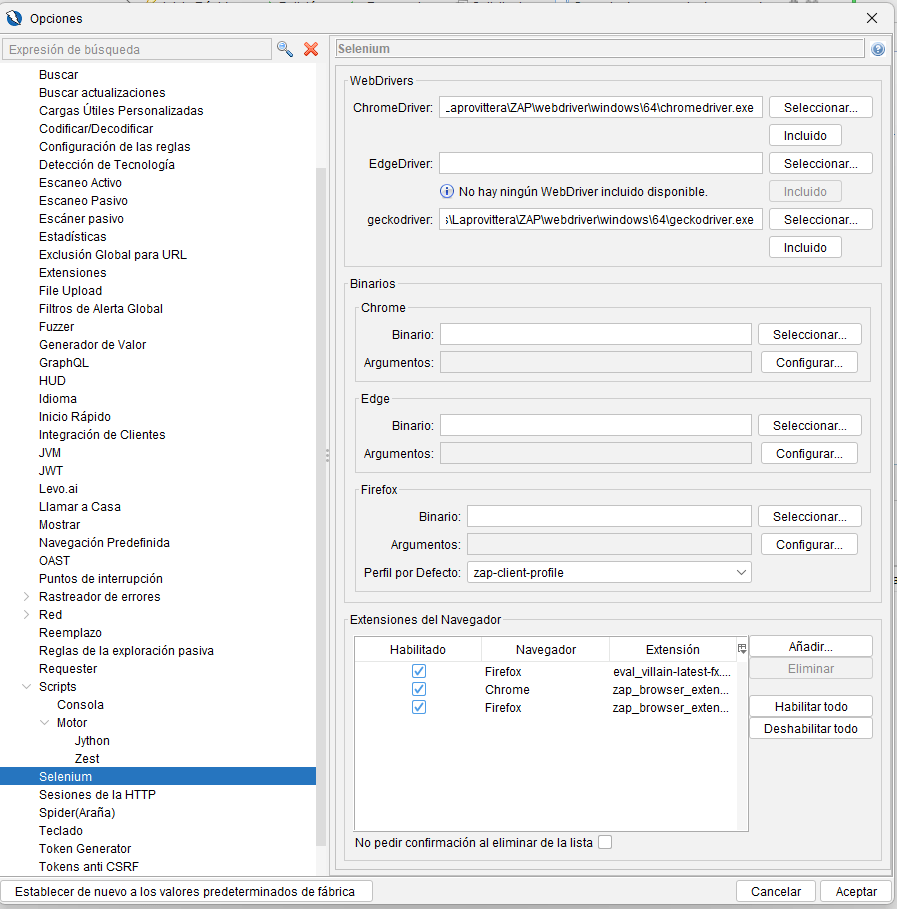Open the Token Generator options entry
The image size is (897, 909).
[x=85, y=849]
